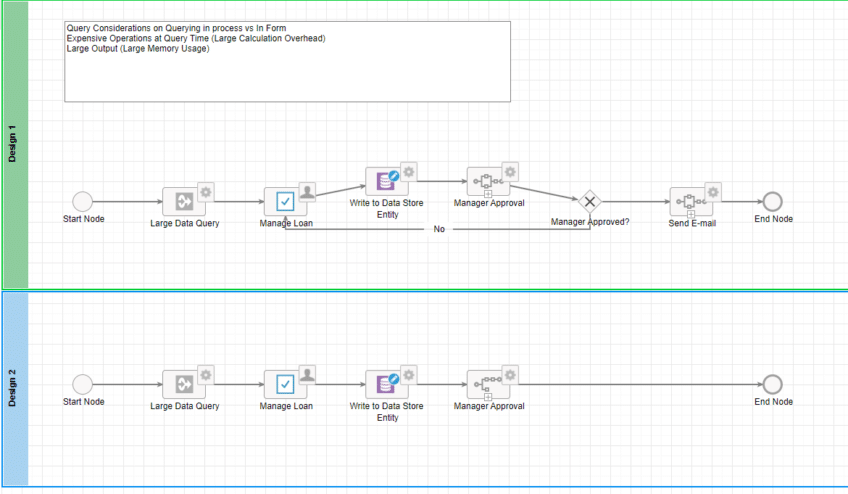
Task: Select Write to Data Store Entity in Design 1
Action: [x=386, y=181]
